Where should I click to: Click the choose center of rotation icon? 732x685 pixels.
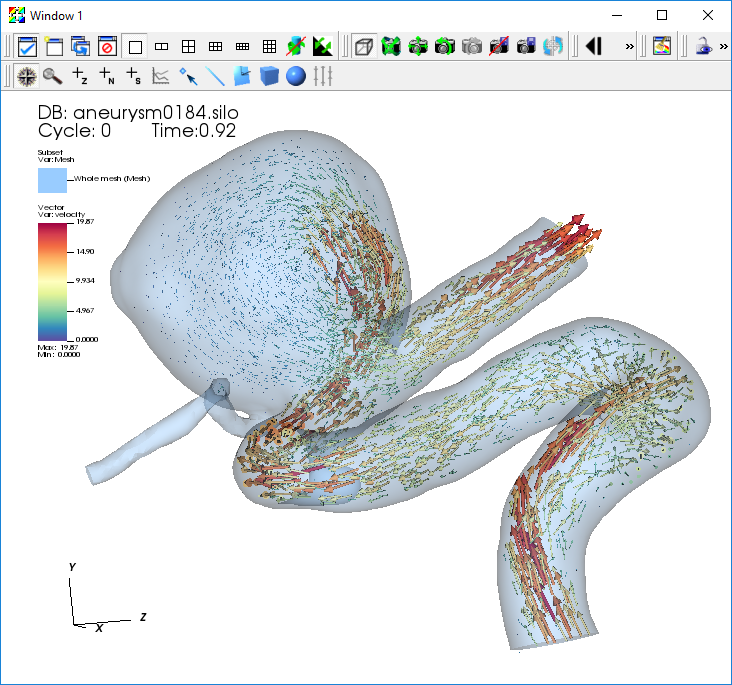553,46
